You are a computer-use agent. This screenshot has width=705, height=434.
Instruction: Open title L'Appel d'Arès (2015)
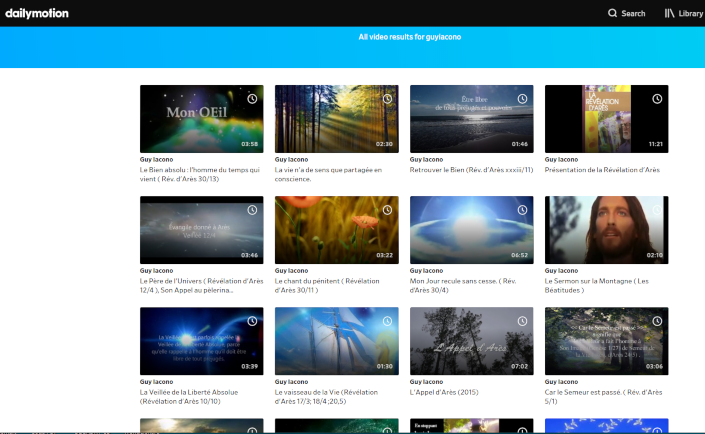pos(444,392)
